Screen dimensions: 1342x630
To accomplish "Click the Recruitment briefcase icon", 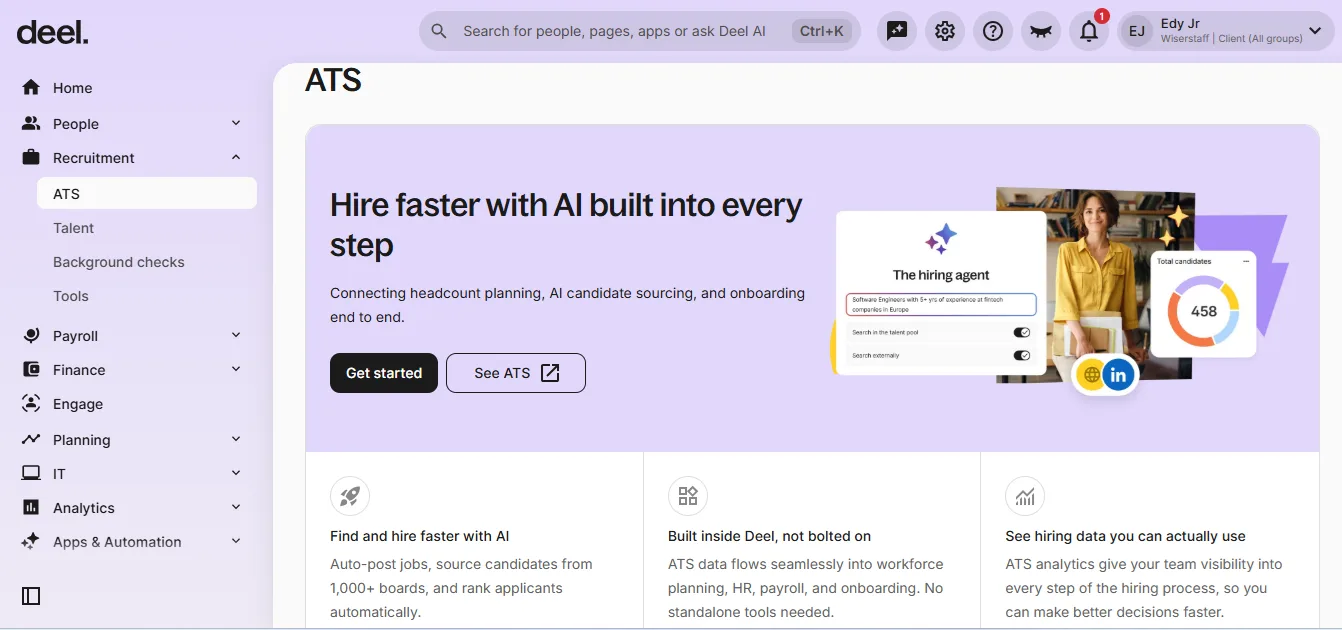I will (31, 158).
